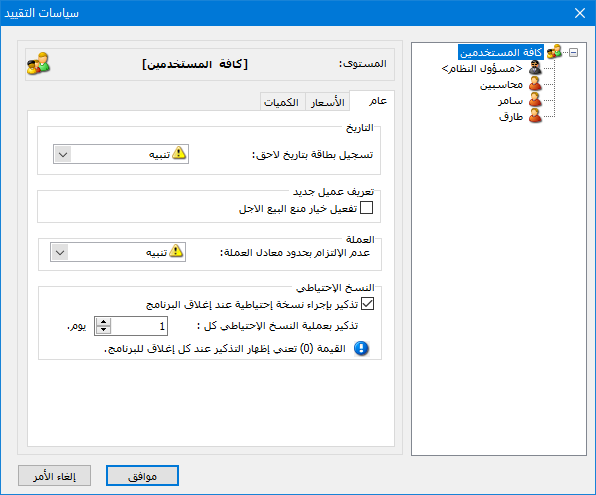This screenshot has height=495, width=596.
Task: Click the محاسبين user icon
Action: pyautogui.click(x=535, y=84)
